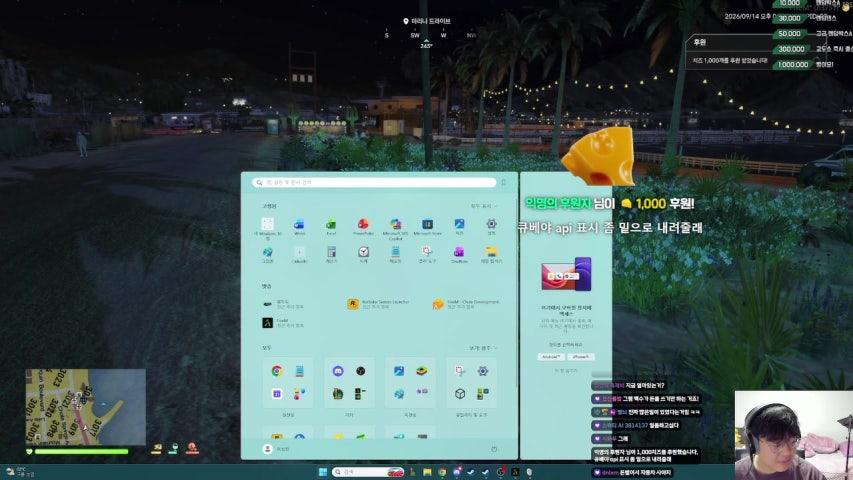Image resolution: width=853 pixels, height=480 pixels.
Task: Open the fourth app category folder tile
Action: 471,383
